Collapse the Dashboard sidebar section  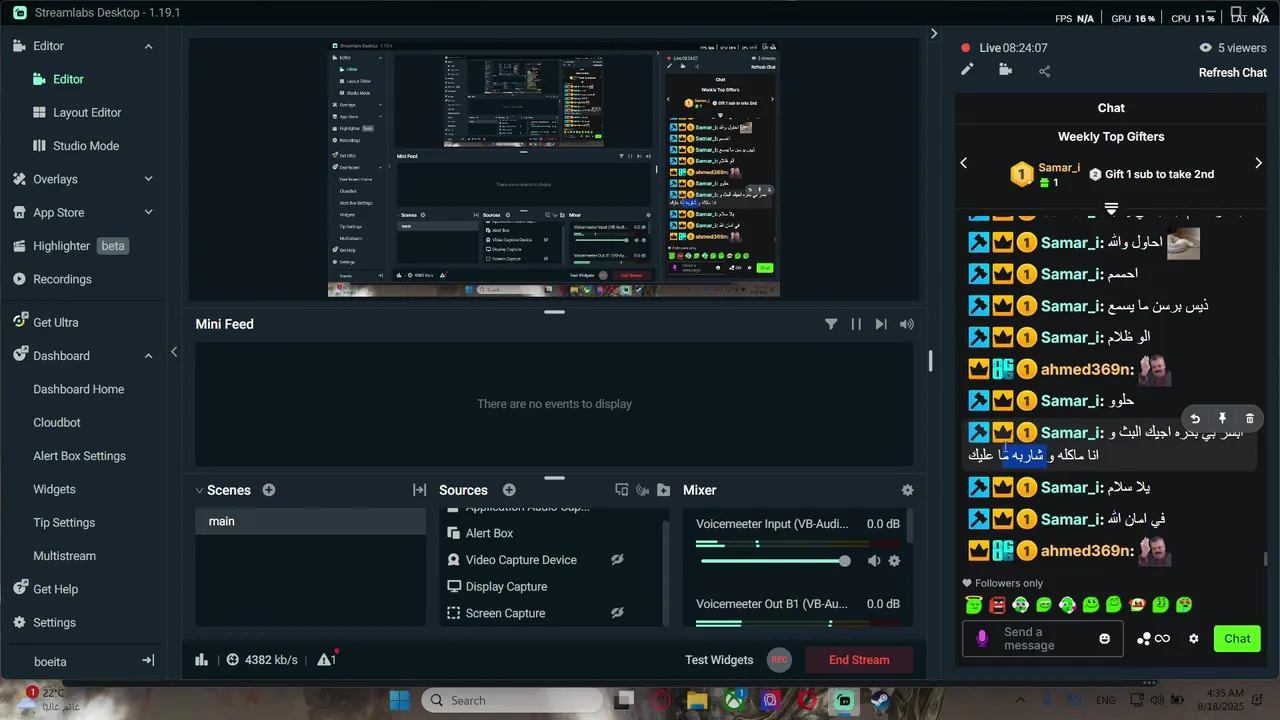point(148,356)
